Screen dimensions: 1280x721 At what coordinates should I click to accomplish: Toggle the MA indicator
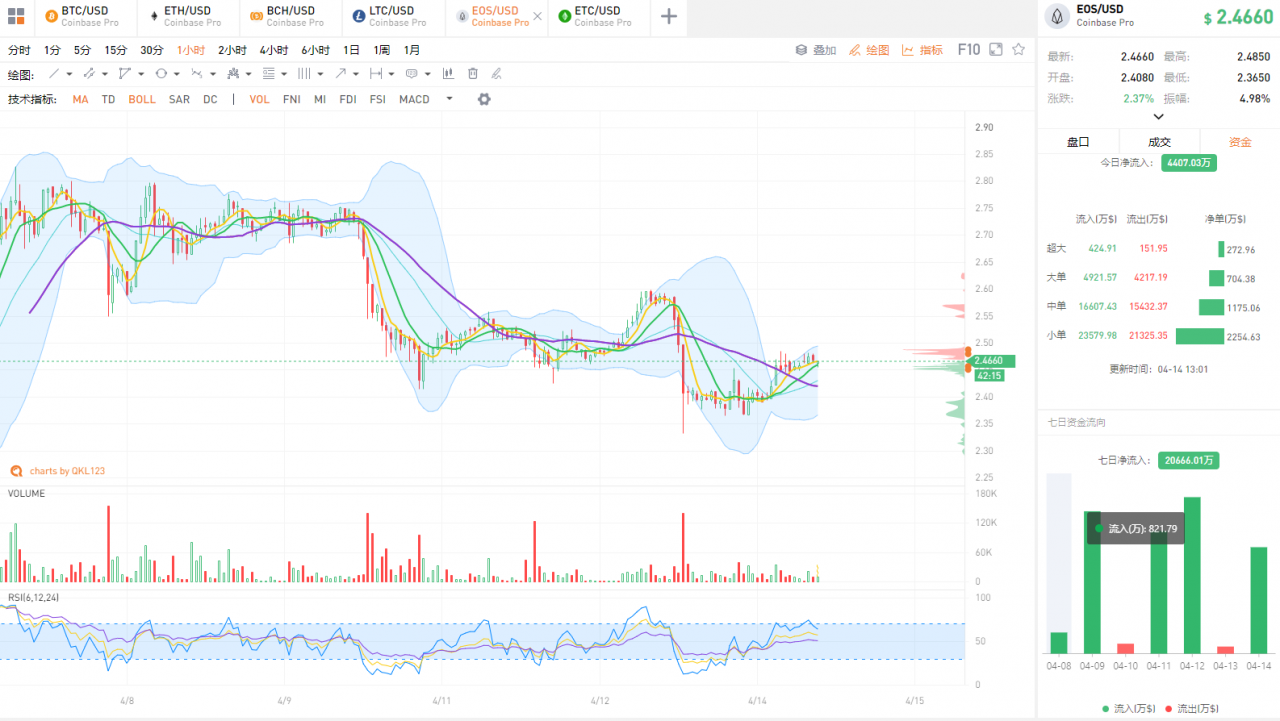(80, 99)
